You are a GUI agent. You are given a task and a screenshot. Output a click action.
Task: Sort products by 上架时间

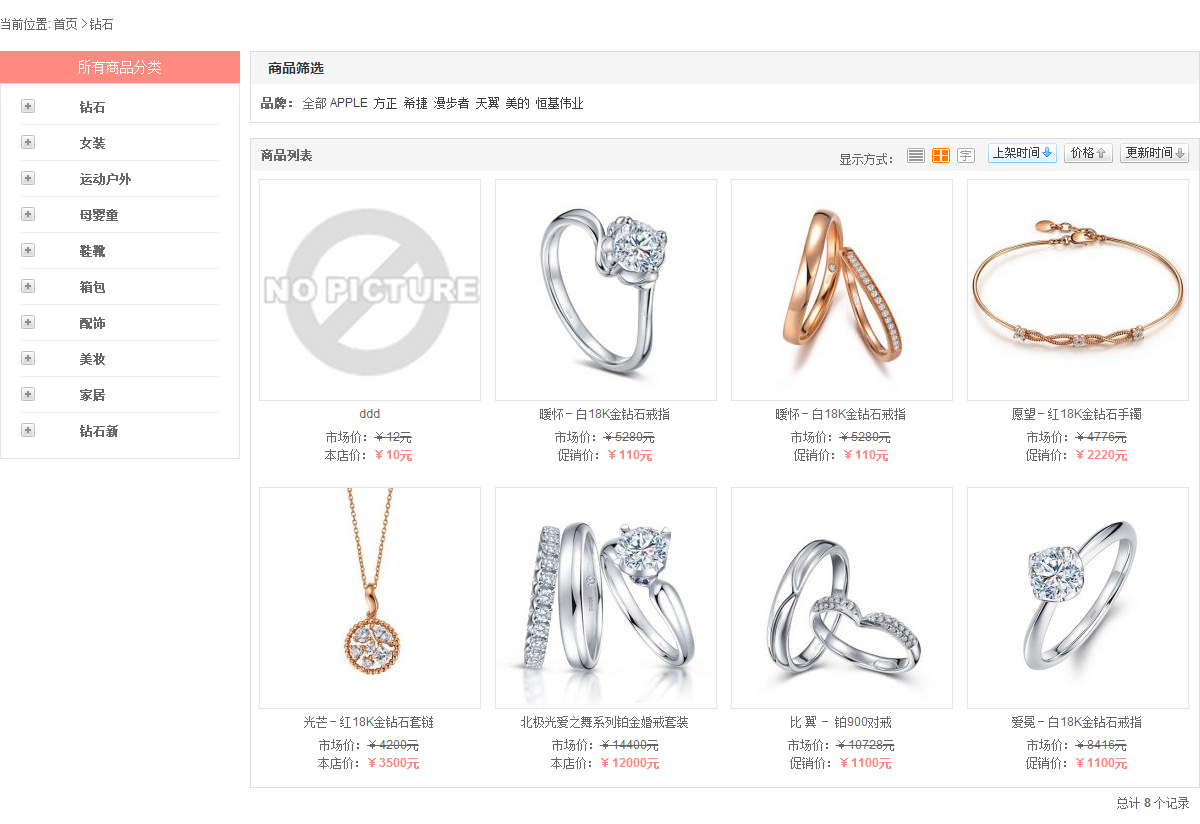point(1022,153)
